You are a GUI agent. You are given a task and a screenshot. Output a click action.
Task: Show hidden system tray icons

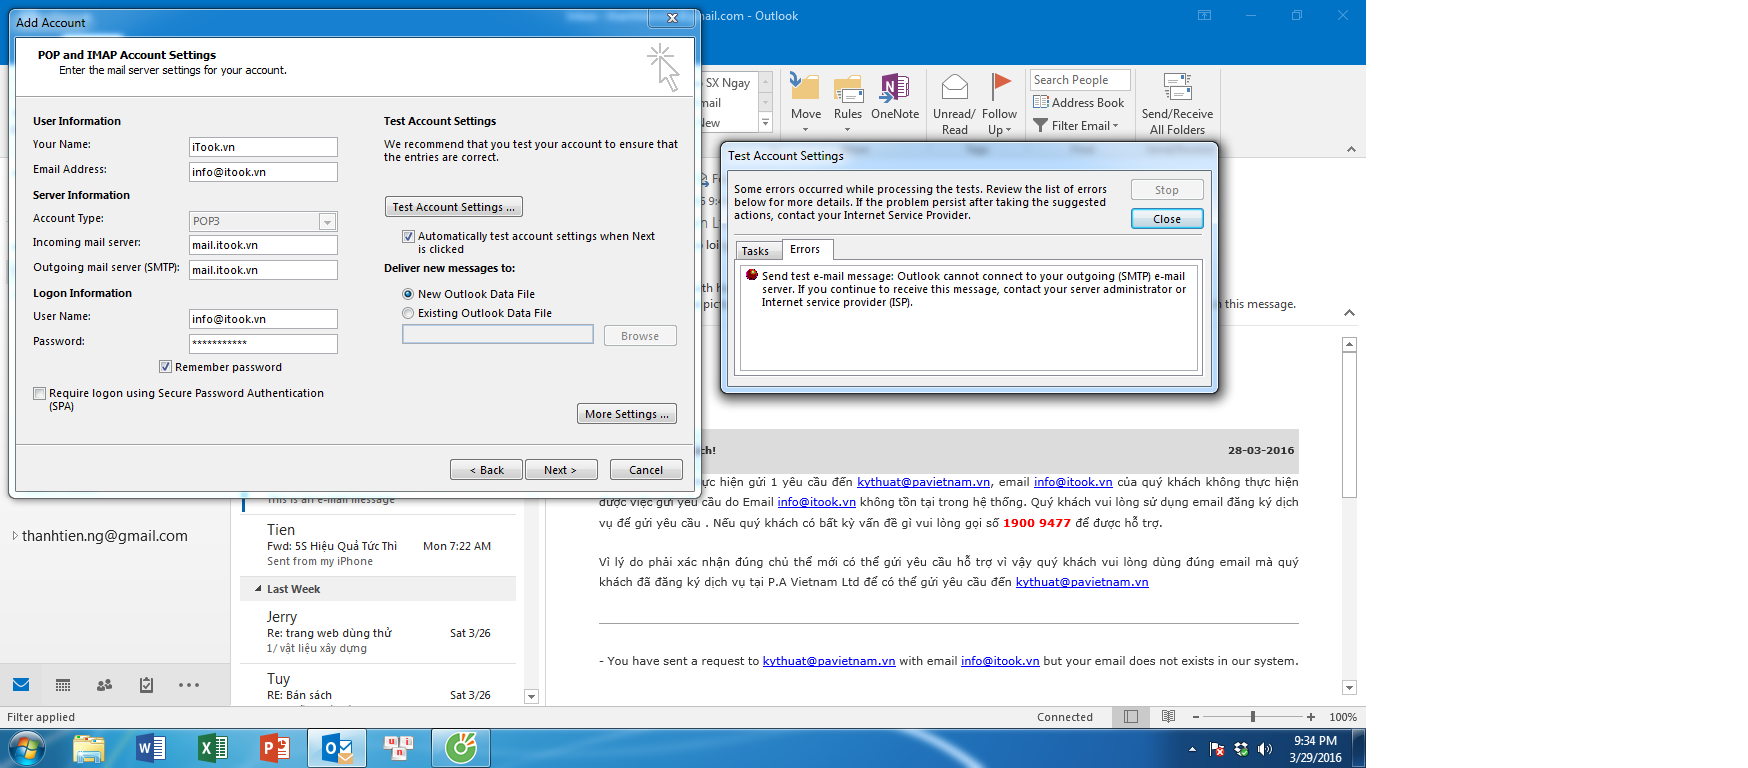coord(1192,749)
